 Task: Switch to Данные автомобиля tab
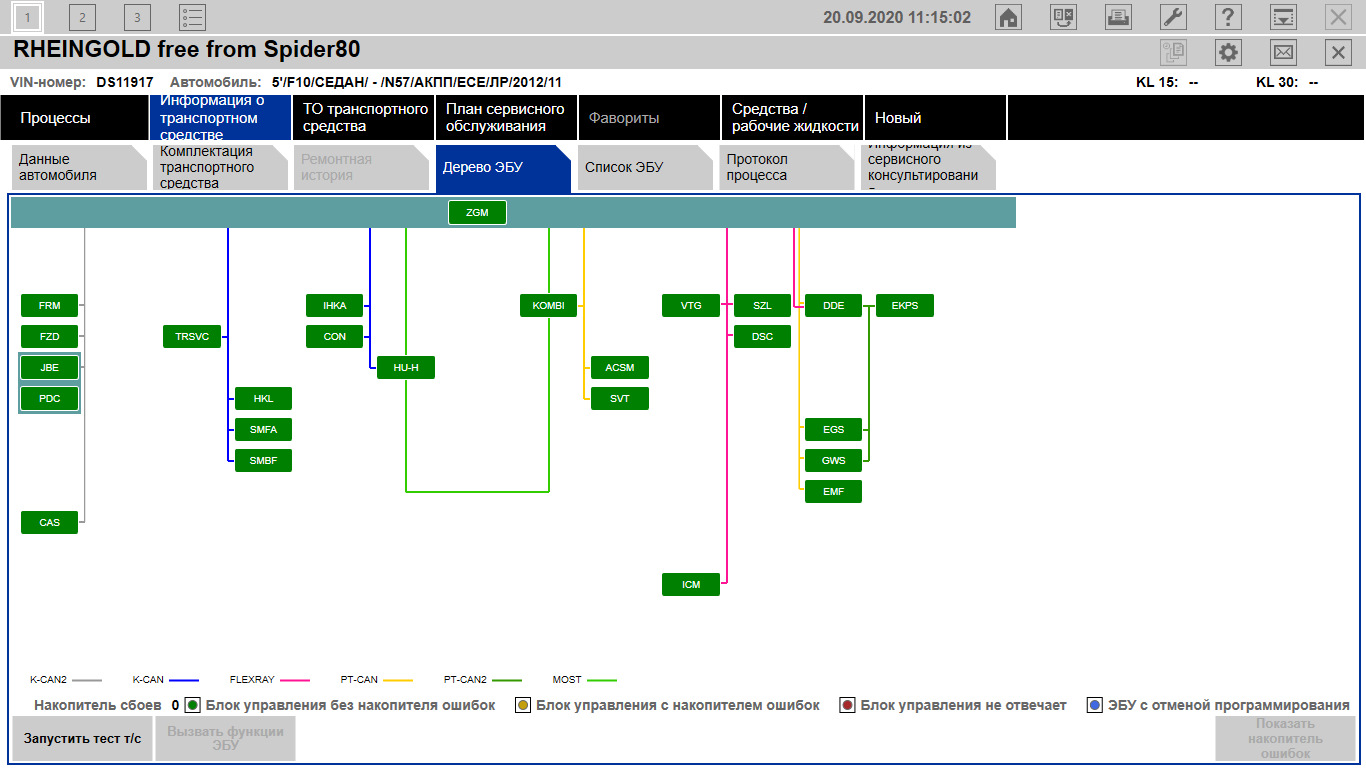point(79,167)
